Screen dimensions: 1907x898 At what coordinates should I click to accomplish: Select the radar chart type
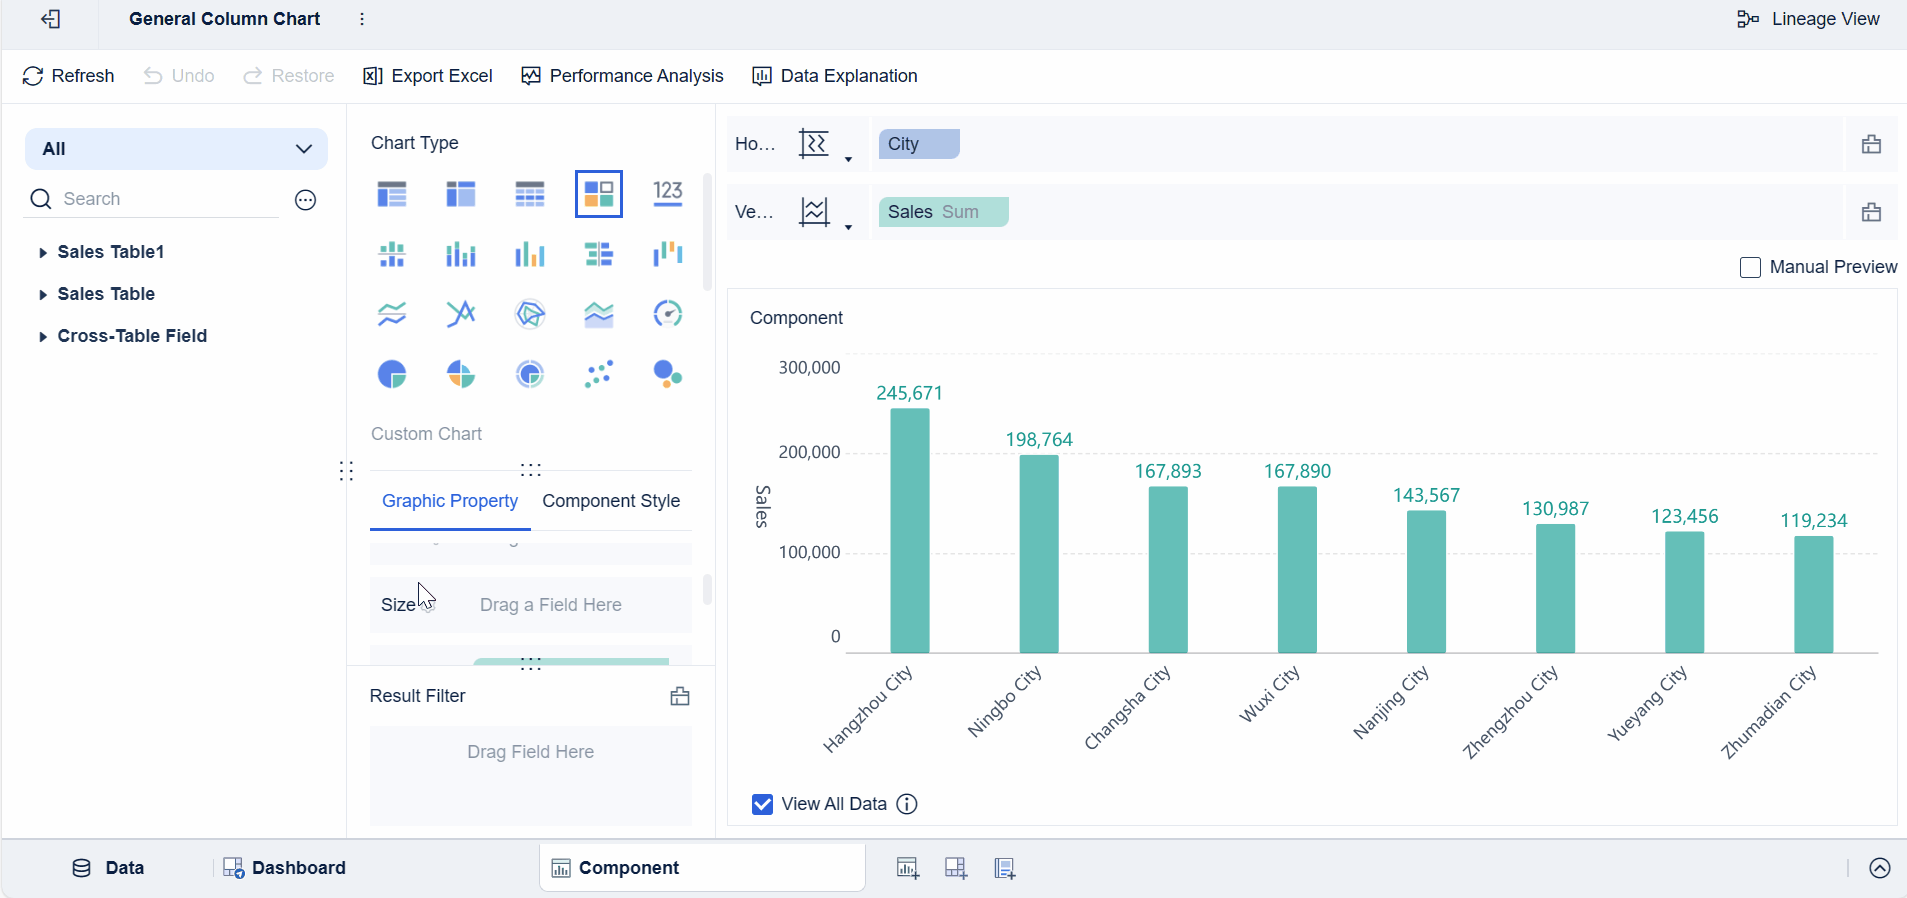point(530,314)
